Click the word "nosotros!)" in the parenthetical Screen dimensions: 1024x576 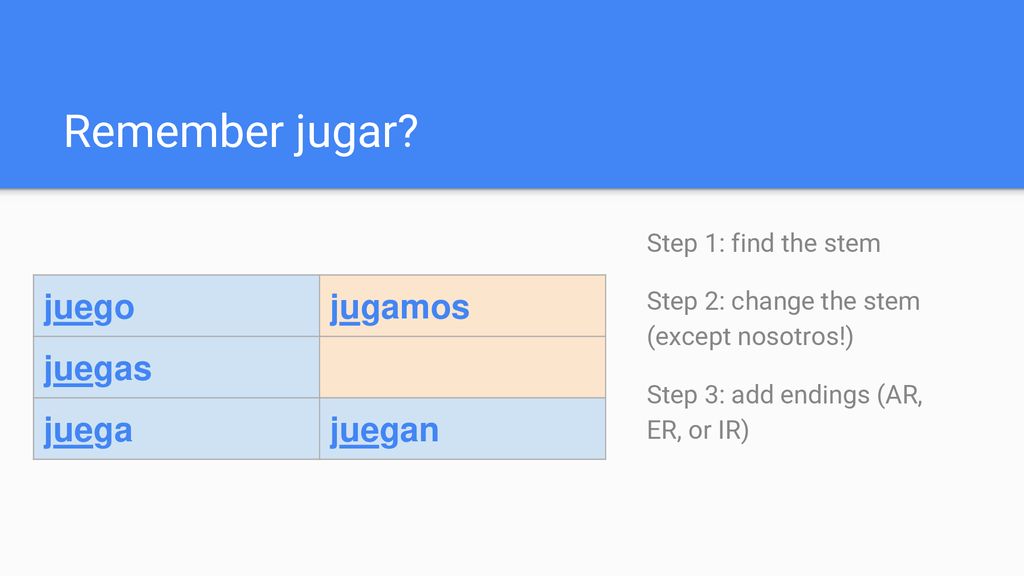[x=795, y=337]
